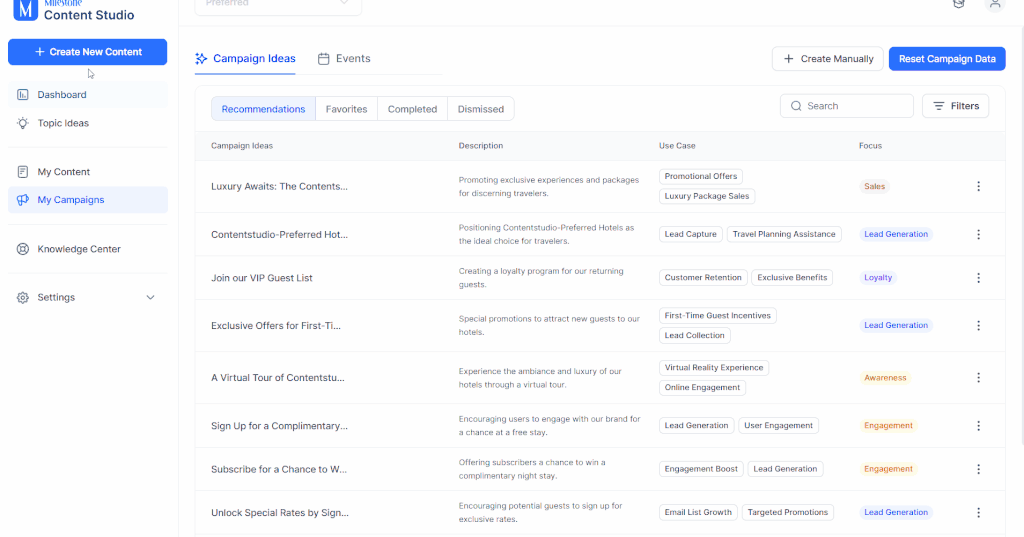
Task: Select the Completed tab
Action: [x=412, y=109]
